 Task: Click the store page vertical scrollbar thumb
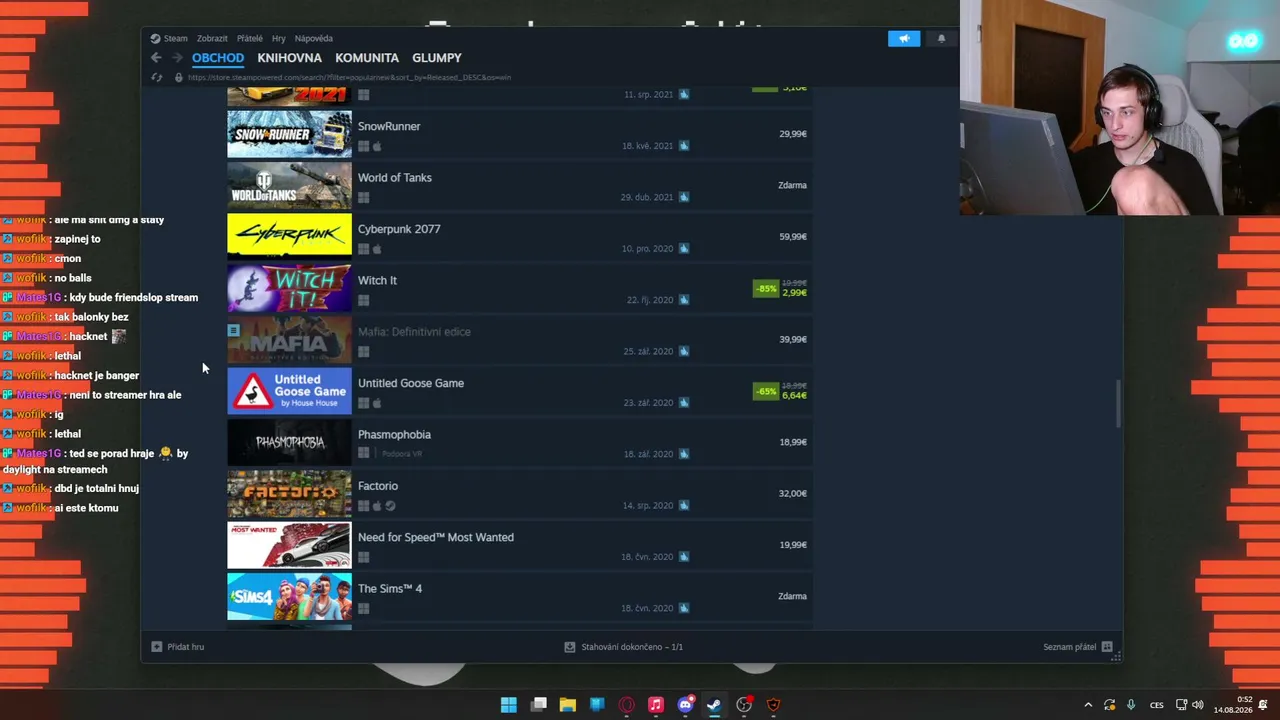pos(1117,403)
